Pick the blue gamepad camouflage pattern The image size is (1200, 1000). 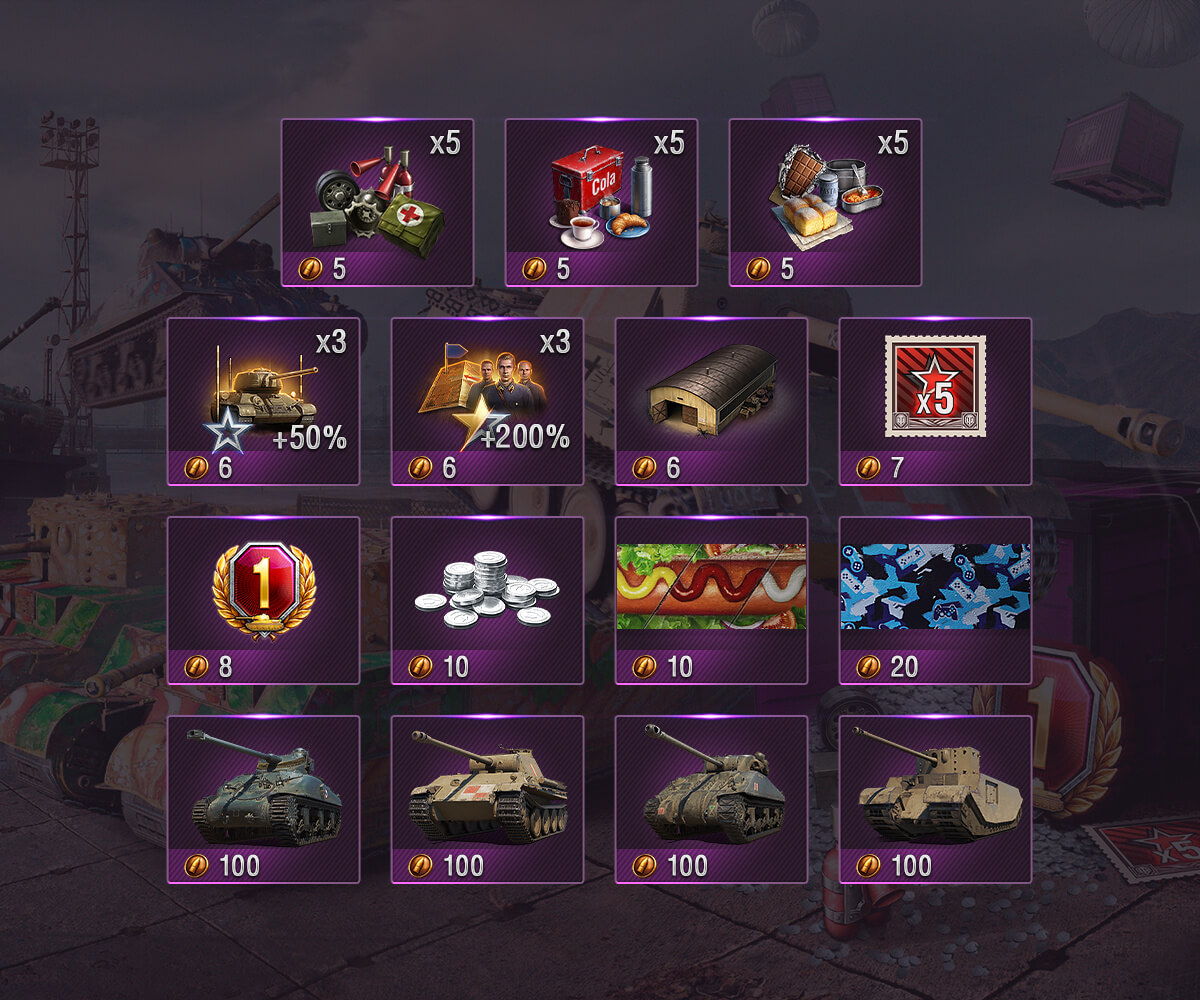point(935,600)
